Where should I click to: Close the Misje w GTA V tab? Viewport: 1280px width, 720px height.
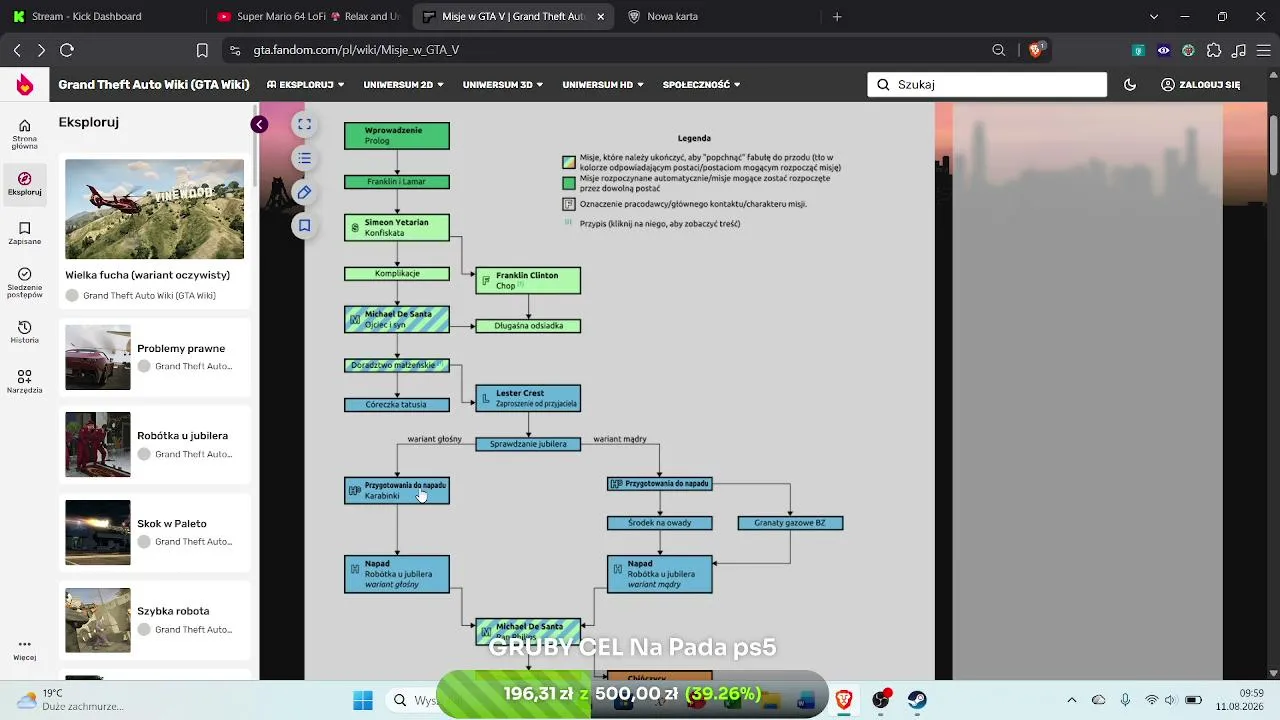click(x=600, y=16)
